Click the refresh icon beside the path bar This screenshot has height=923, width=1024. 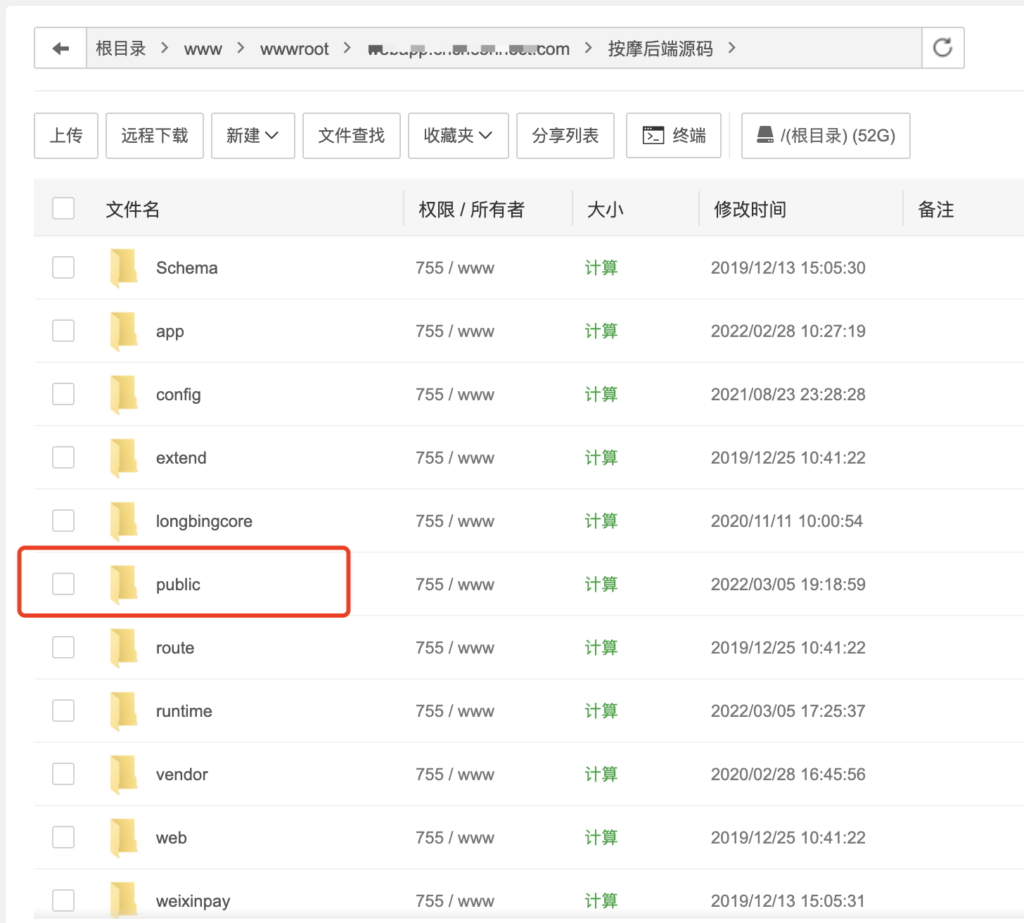pyautogui.click(x=942, y=48)
